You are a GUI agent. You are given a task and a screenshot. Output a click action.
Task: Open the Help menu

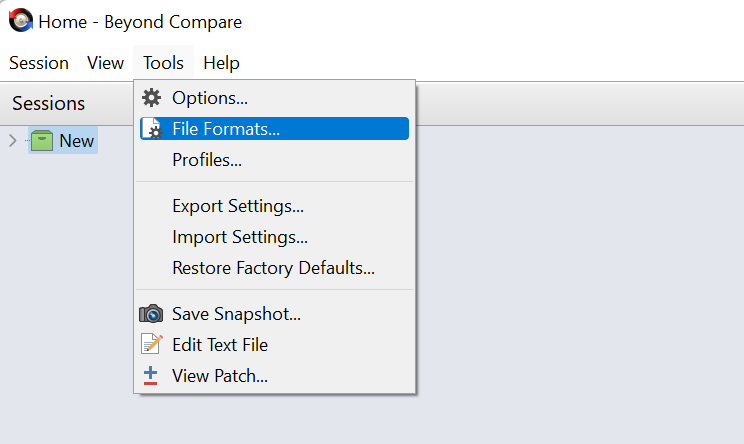221,63
